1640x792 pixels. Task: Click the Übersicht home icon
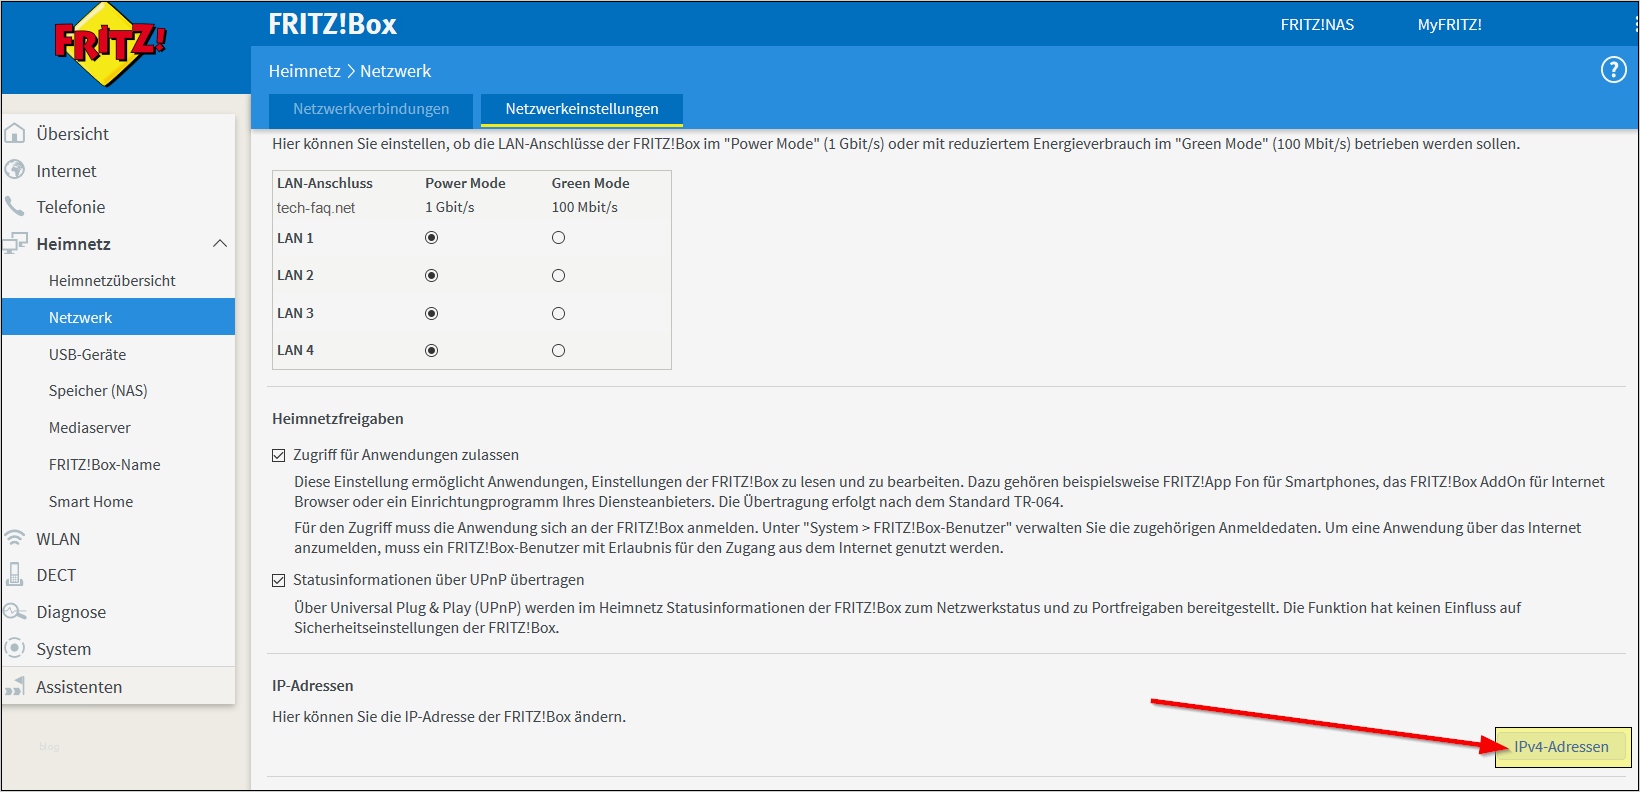(x=15, y=133)
